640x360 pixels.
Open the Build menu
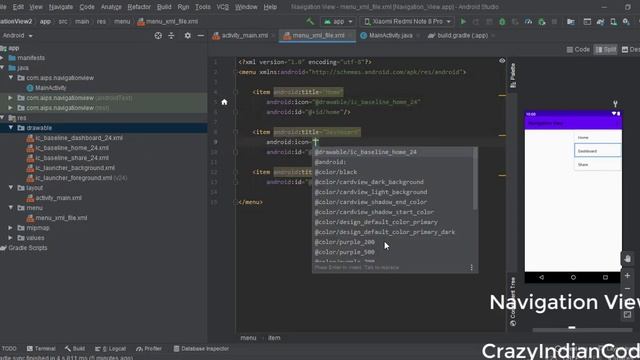(164, 7)
